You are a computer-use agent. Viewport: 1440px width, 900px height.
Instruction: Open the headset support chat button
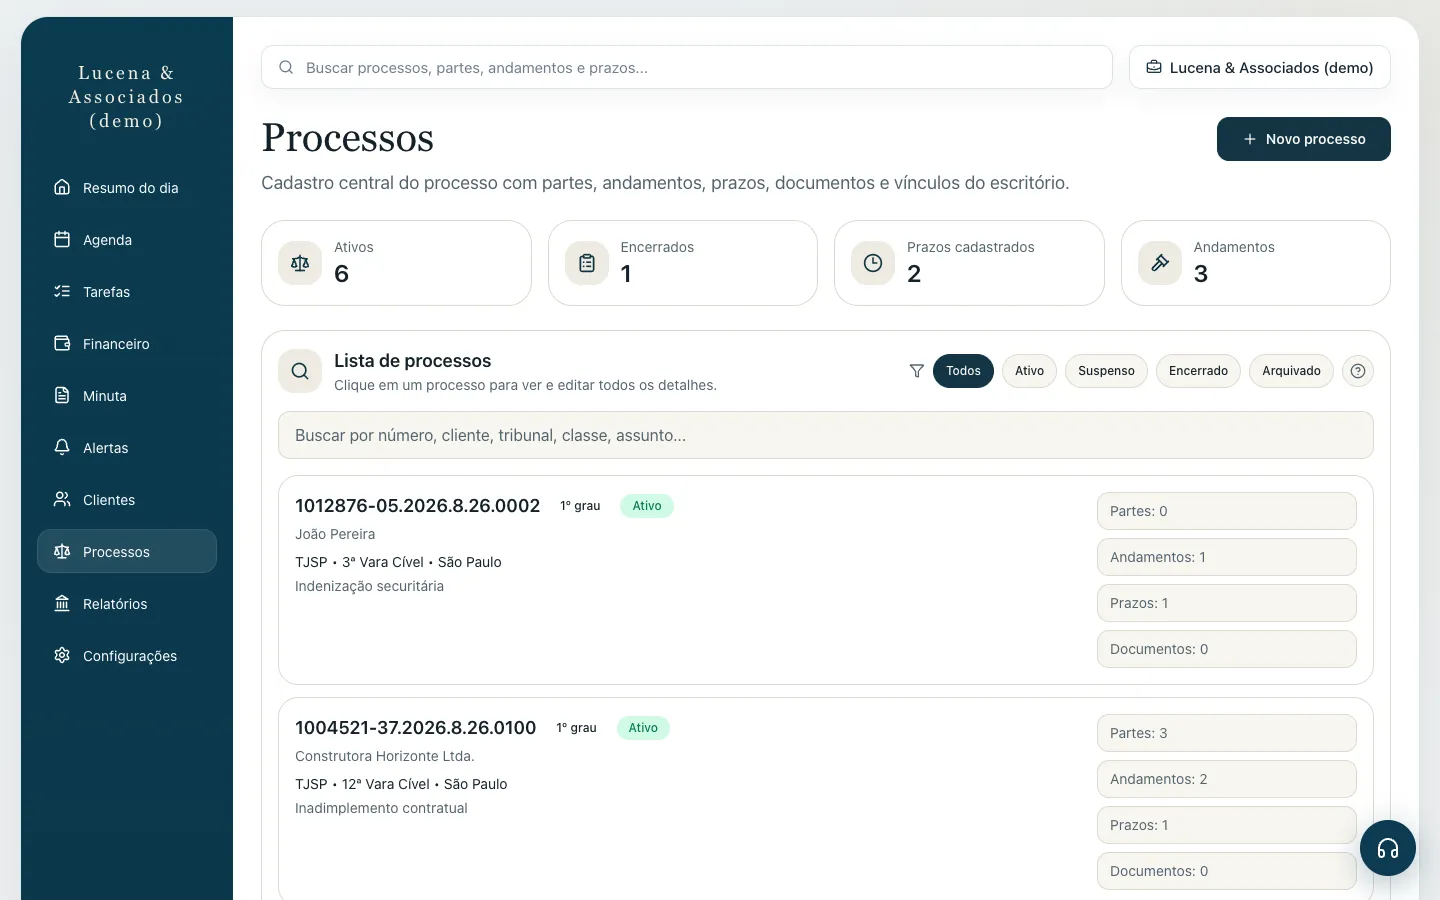pyautogui.click(x=1388, y=848)
